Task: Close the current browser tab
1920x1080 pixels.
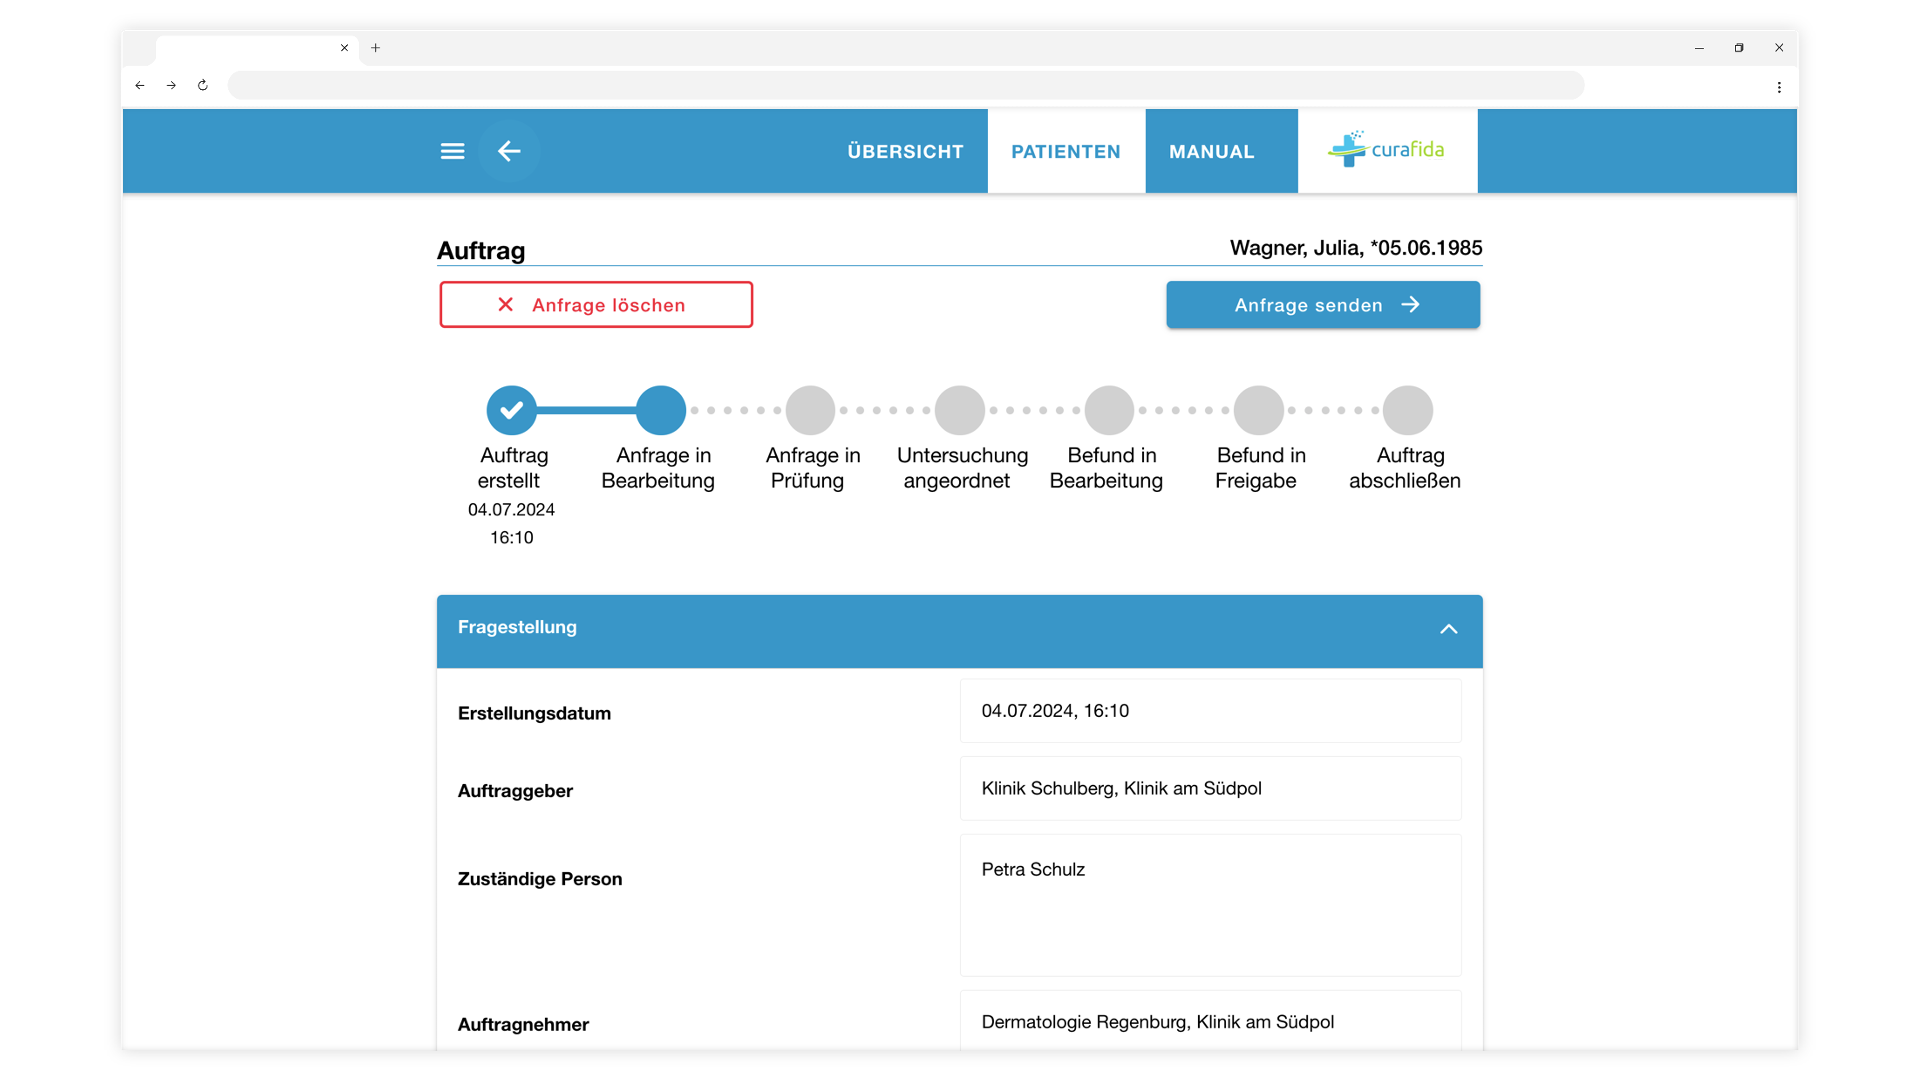Action: pos(344,48)
